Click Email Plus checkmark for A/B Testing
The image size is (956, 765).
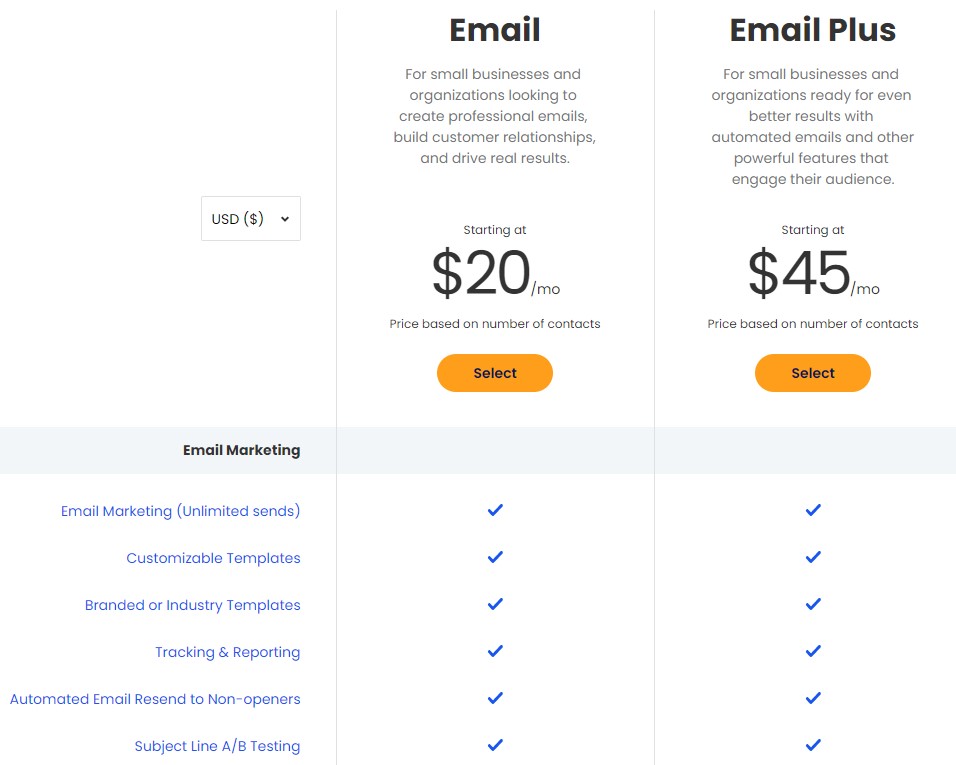tap(813, 744)
